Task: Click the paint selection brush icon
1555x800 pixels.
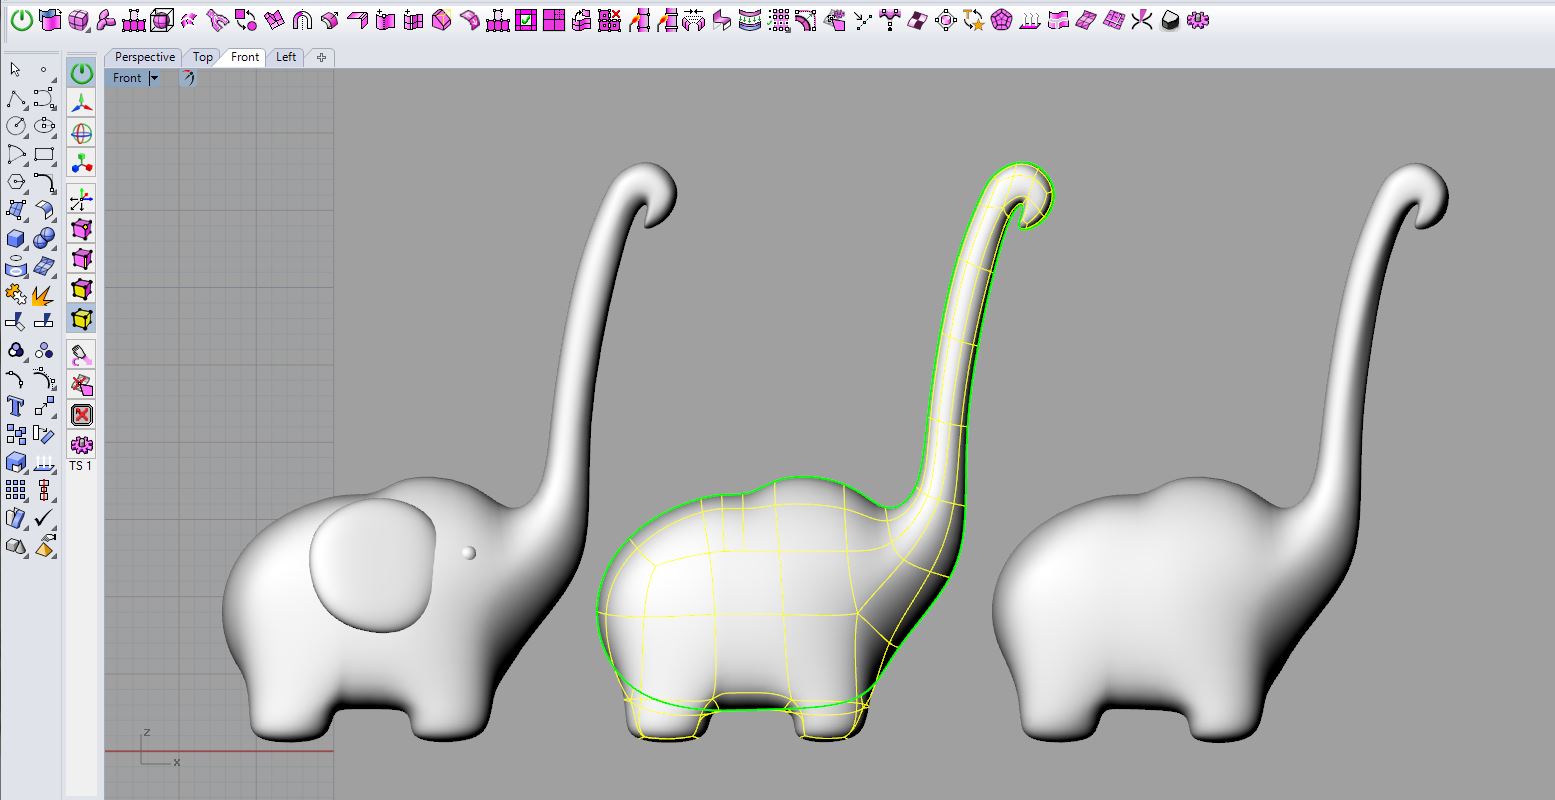Action: tap(82, 354)
